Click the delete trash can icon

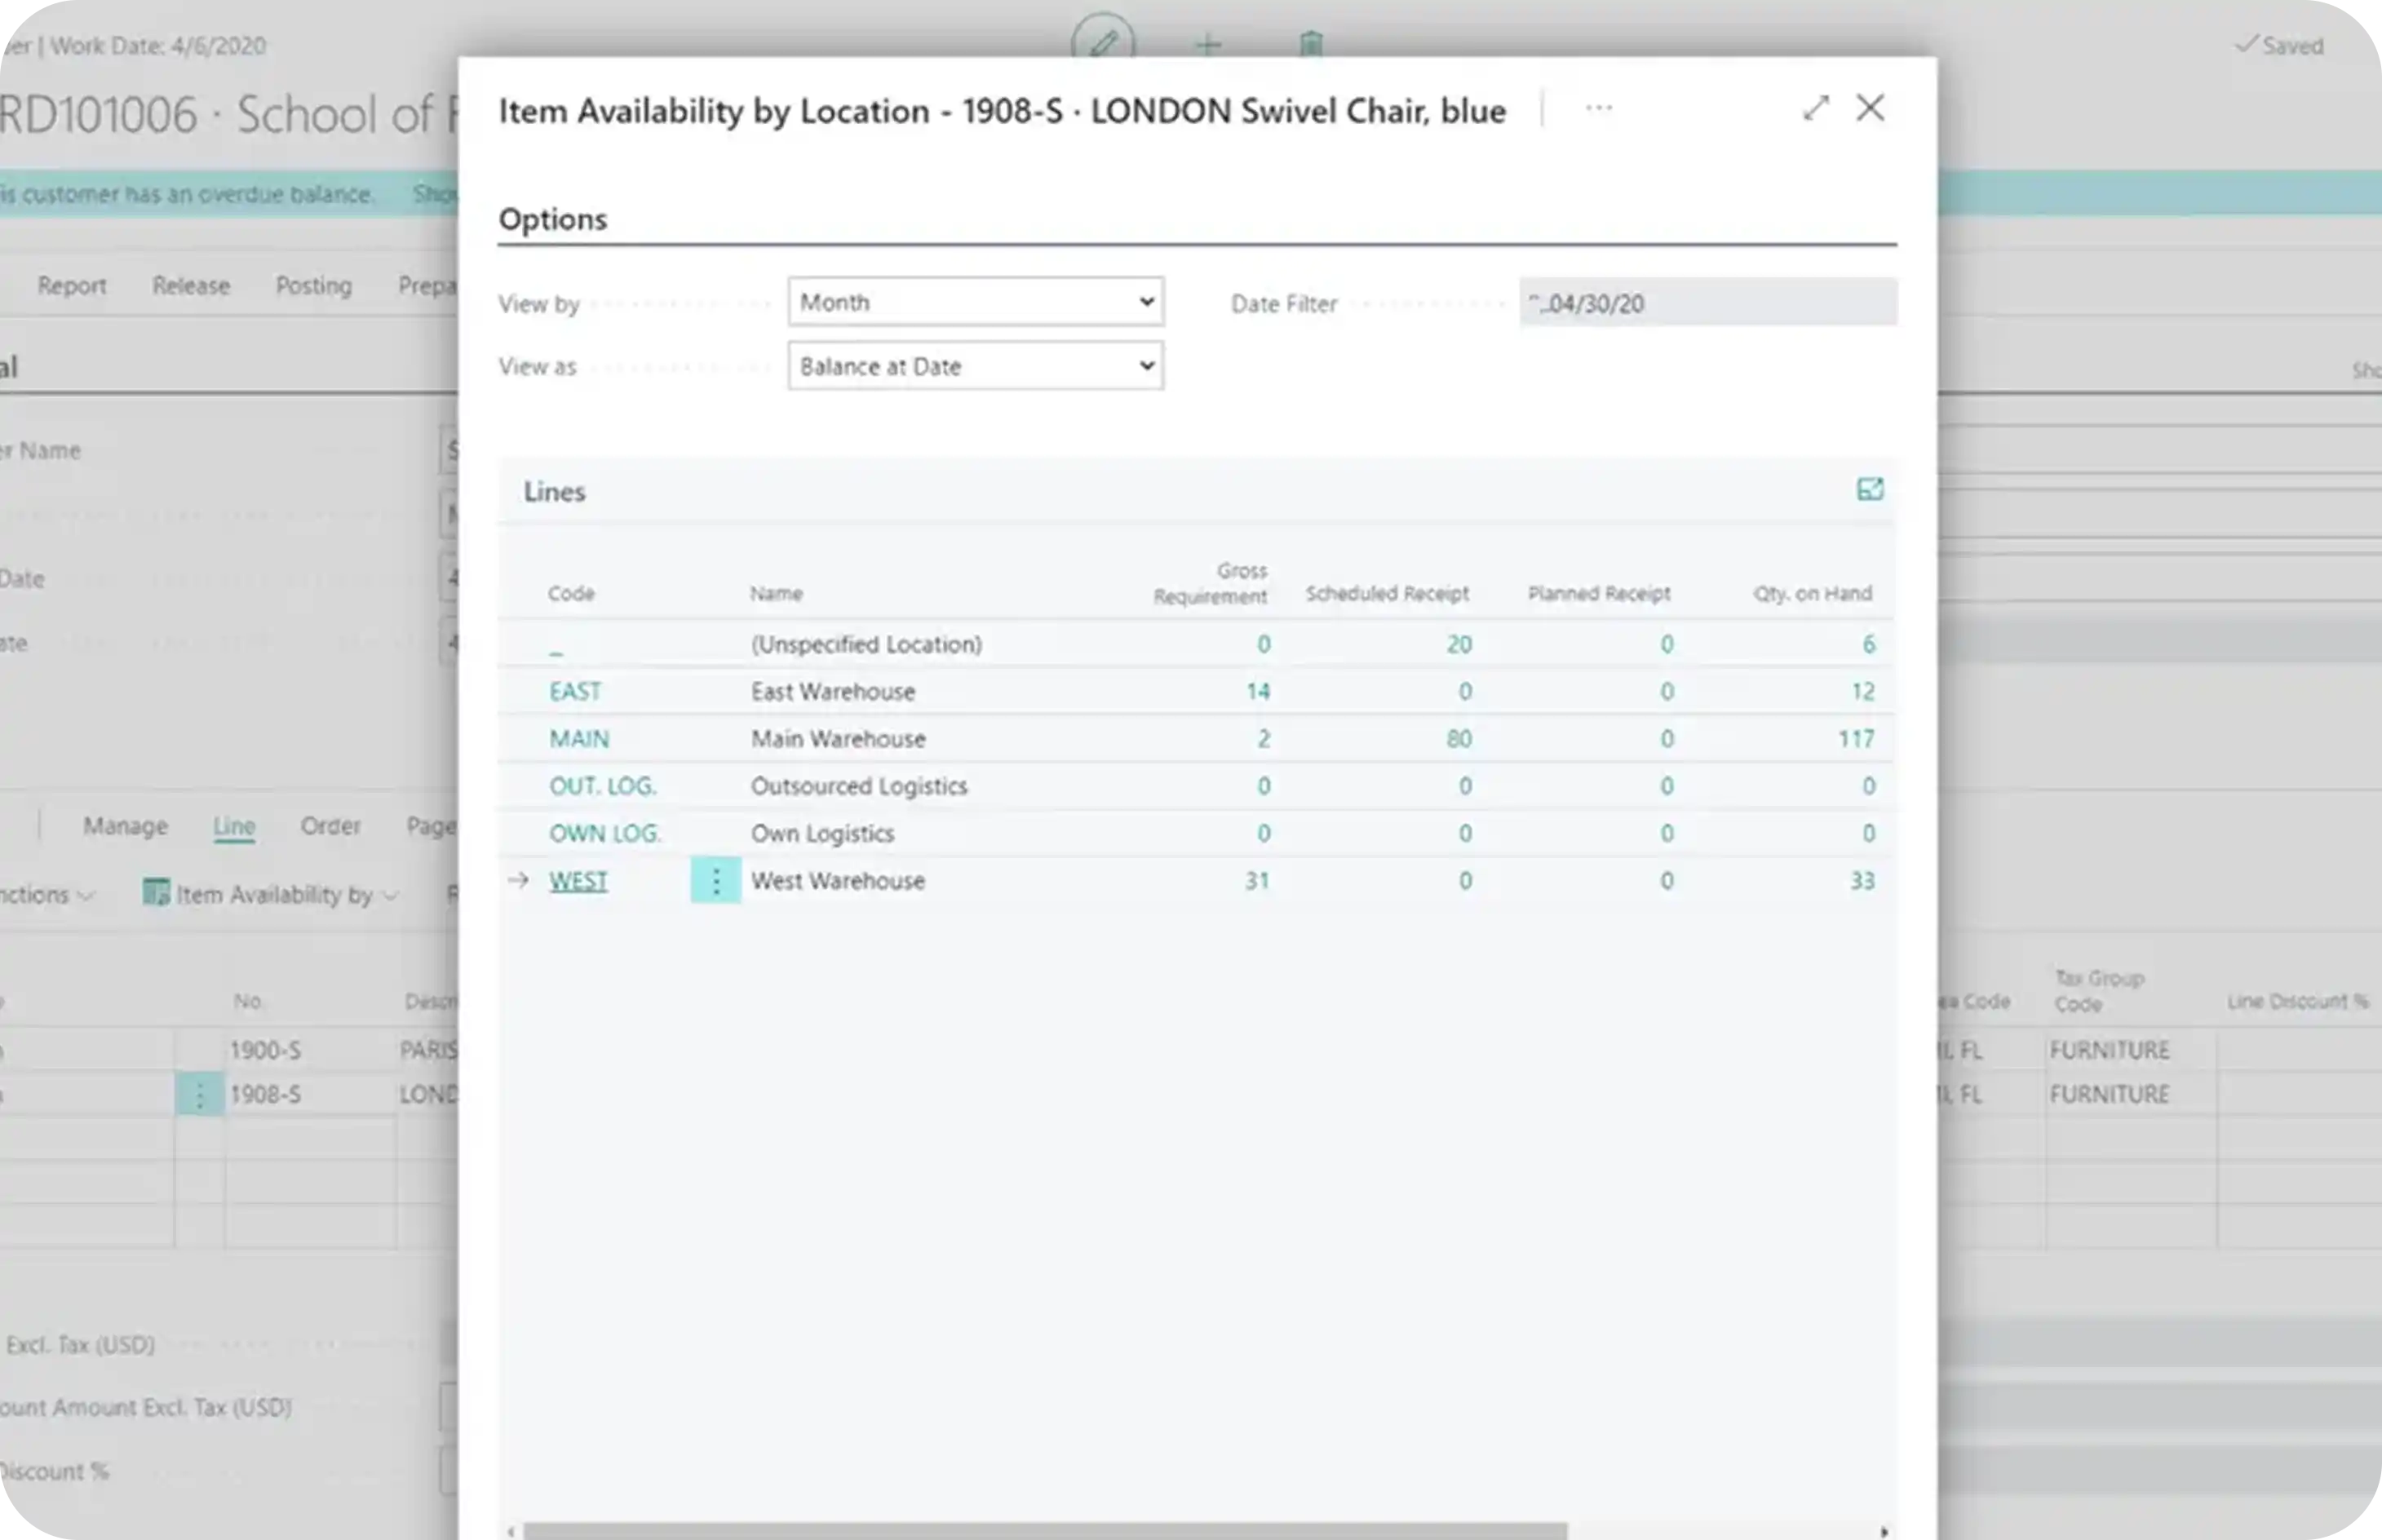coord(1311,44)
